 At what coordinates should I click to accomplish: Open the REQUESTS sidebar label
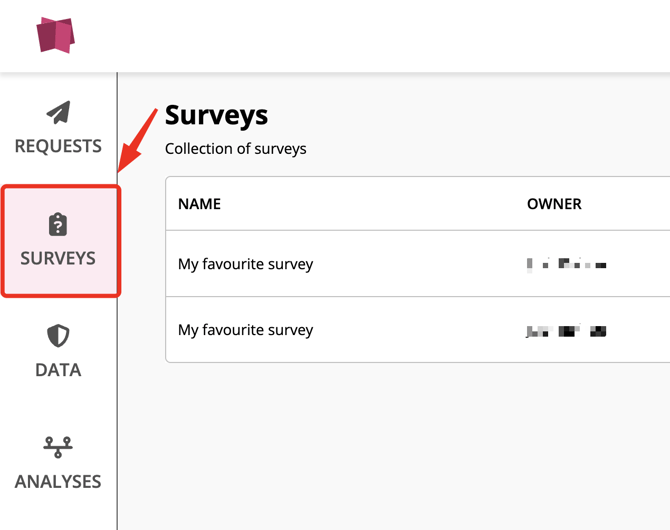[58, 146]
